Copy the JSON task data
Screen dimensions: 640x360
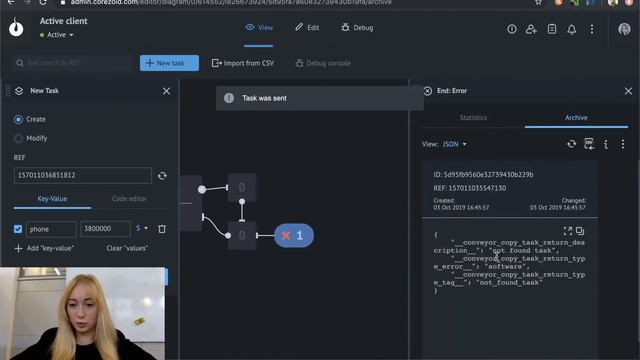[x=580, y=231]
